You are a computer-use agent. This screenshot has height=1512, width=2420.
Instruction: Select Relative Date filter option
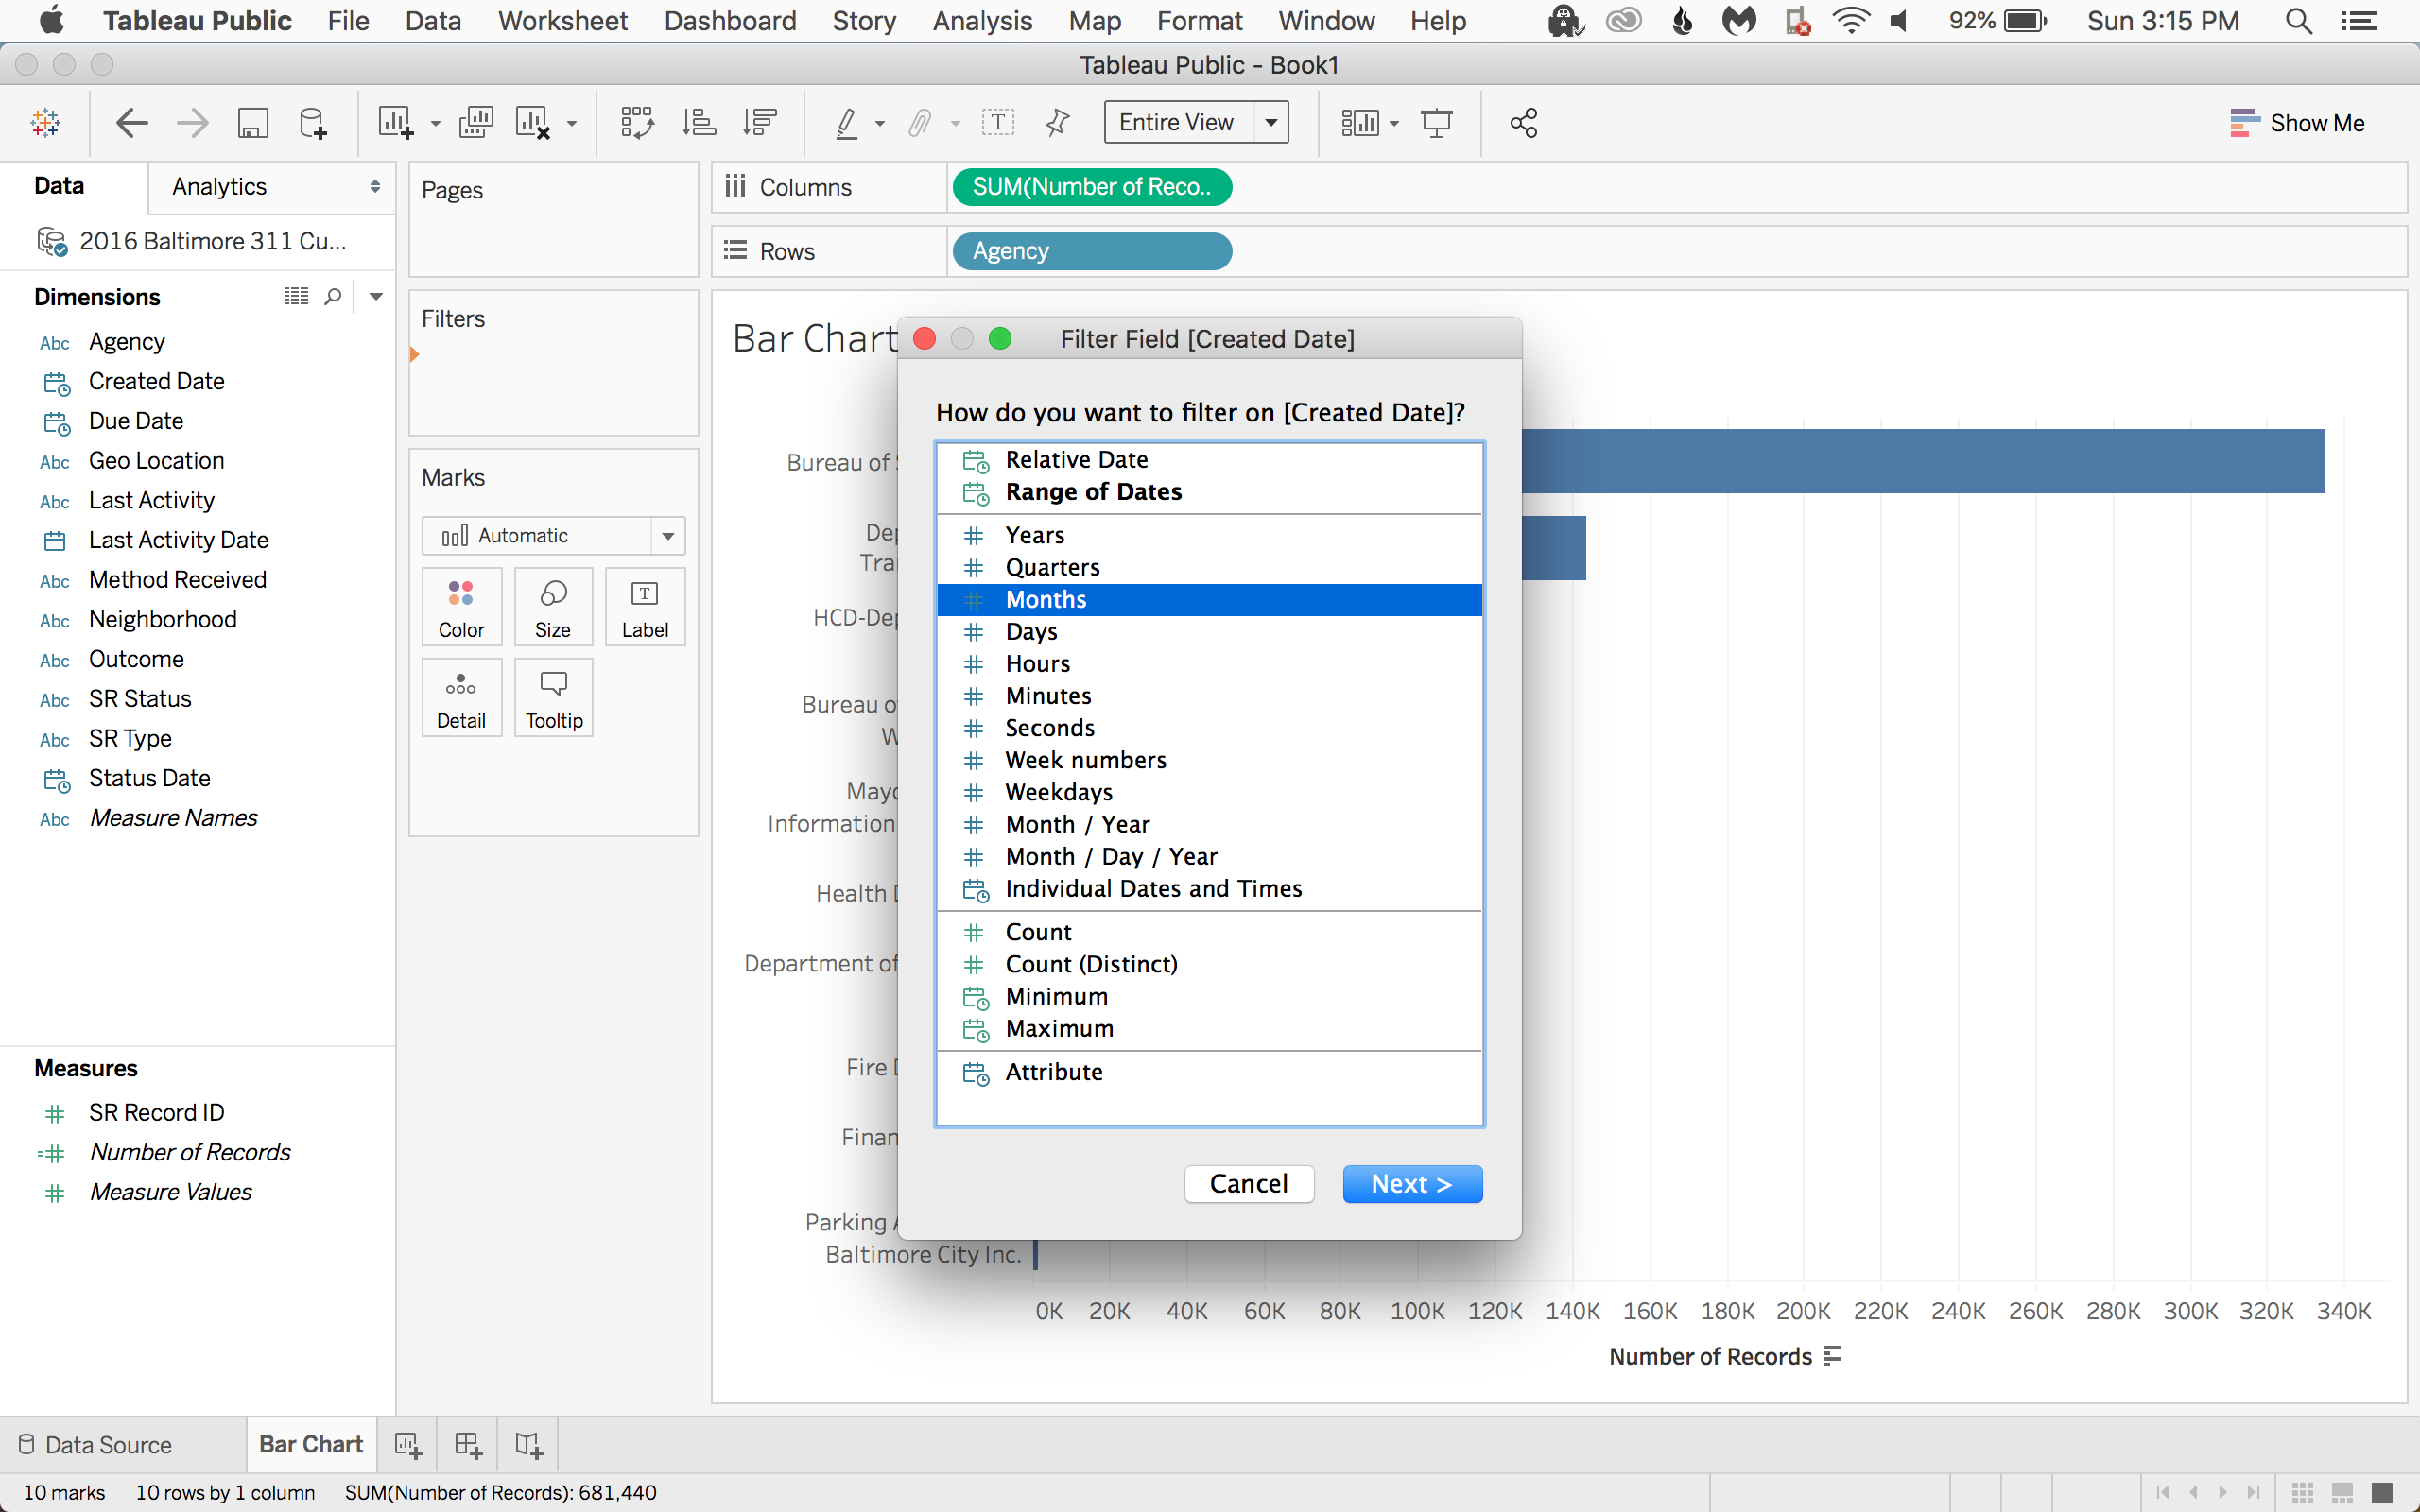(1209, 460)
